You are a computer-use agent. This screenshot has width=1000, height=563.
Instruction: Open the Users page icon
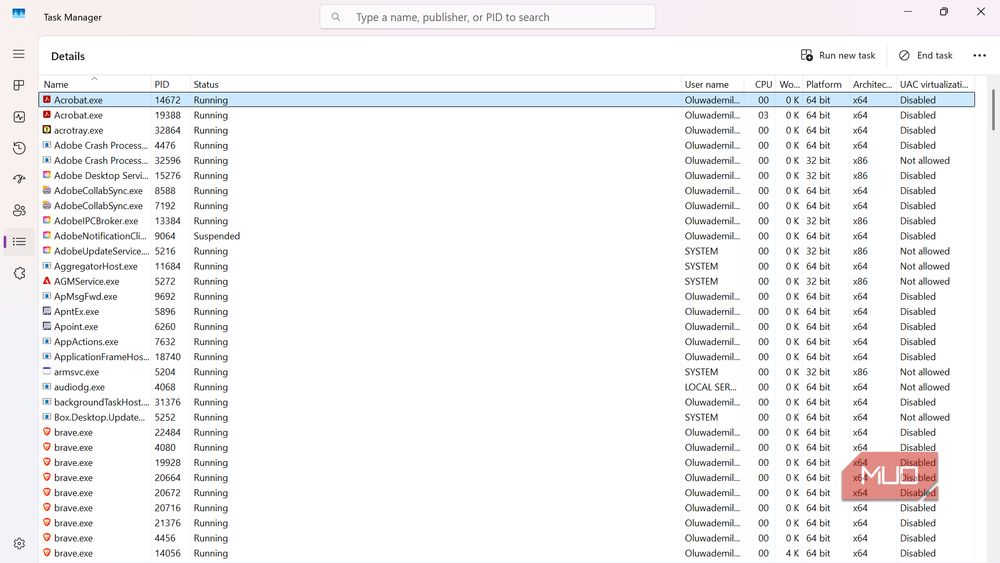pos(19,210)
